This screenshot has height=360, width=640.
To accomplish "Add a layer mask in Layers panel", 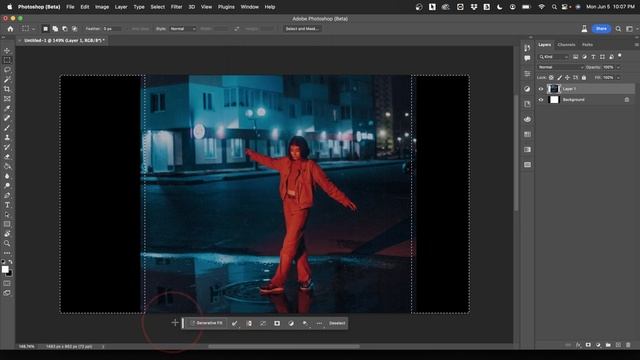I will (x=588, y=345).
